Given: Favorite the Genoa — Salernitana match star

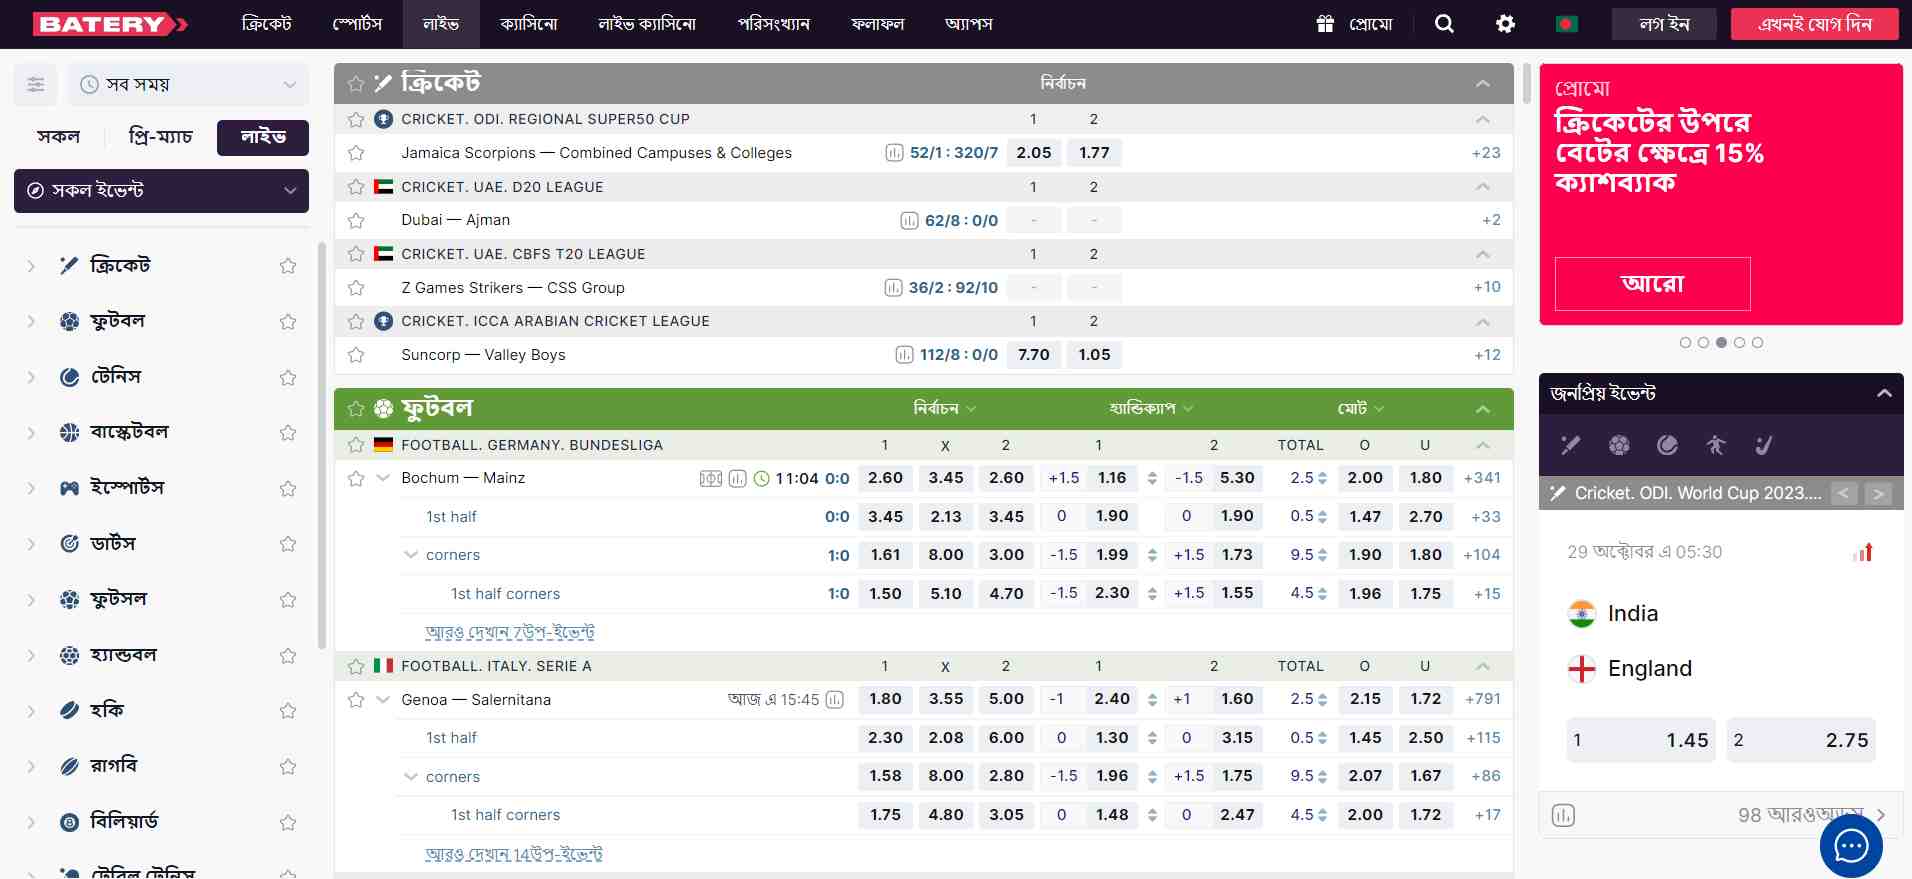Looking at the screenshot, I should pos(356,700).
